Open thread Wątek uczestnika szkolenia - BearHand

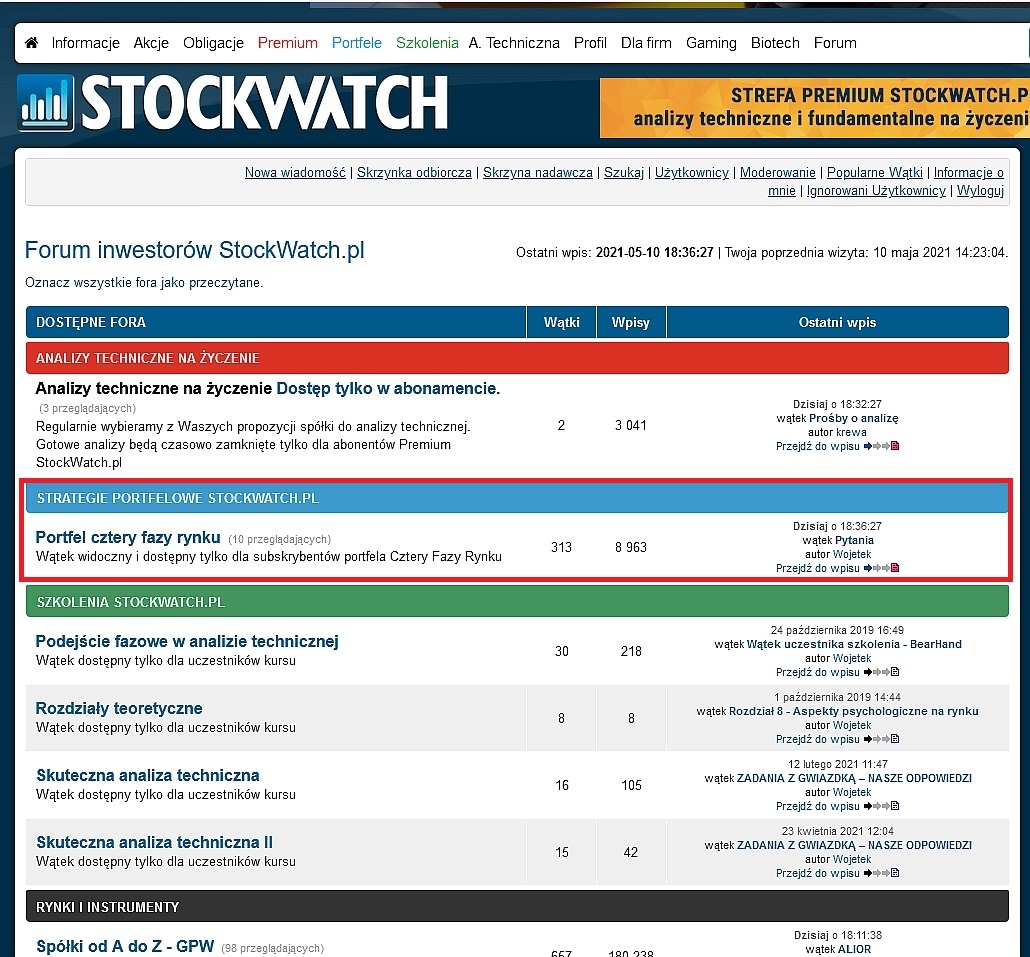point(854,644)
